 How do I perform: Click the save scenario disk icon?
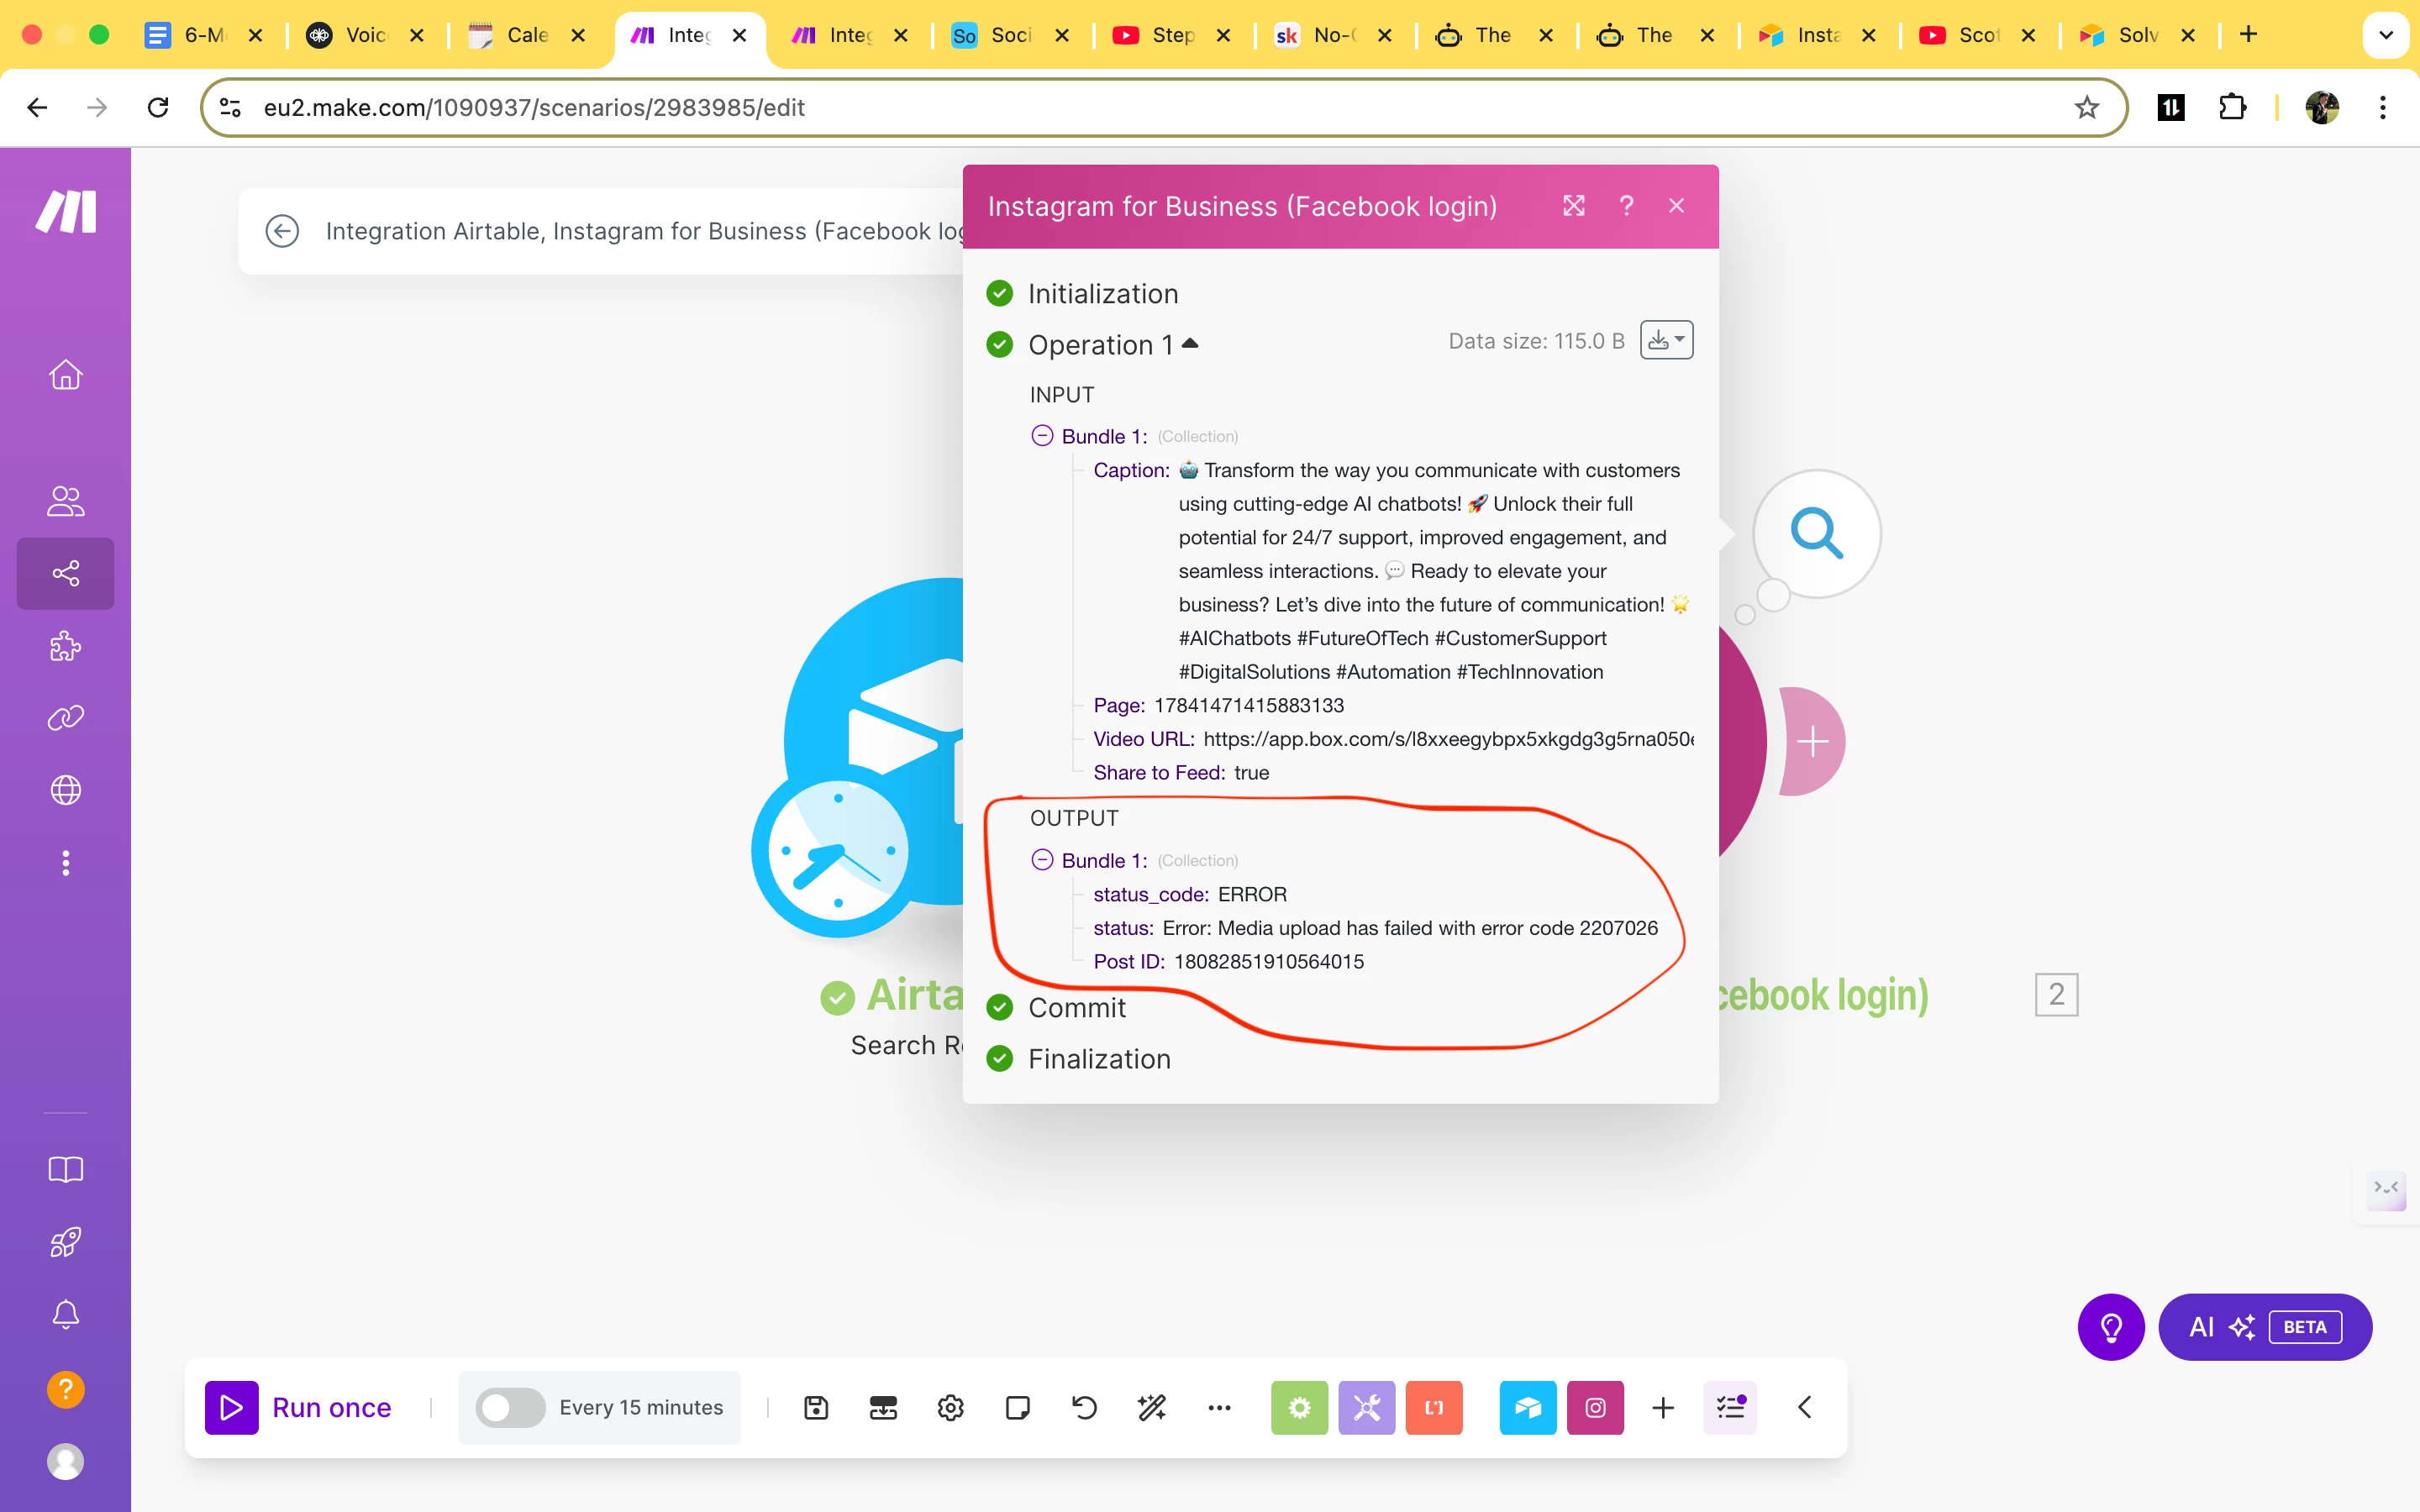[816, 1407]
